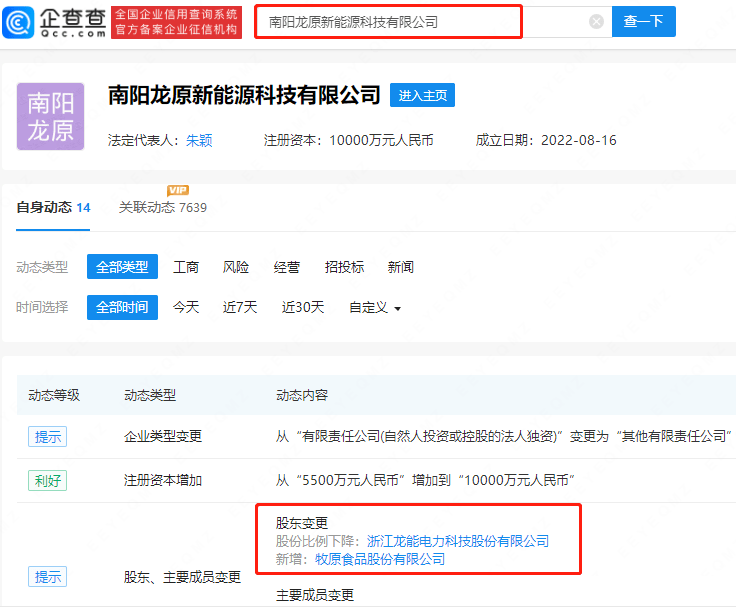Click the 成立日期 2022-08-16 text
This screenshot has height=608, width=736.
pyautogui.click(x=546, y=140)
